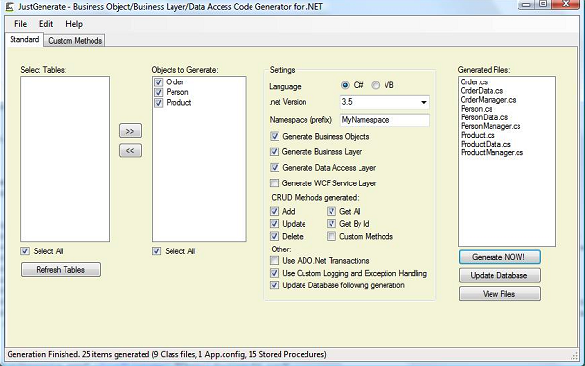This screenshot has height=366, width=585.
Task: Toggle Select All under Select Tables
Action: pyautogui.click(x=25, y=251)
